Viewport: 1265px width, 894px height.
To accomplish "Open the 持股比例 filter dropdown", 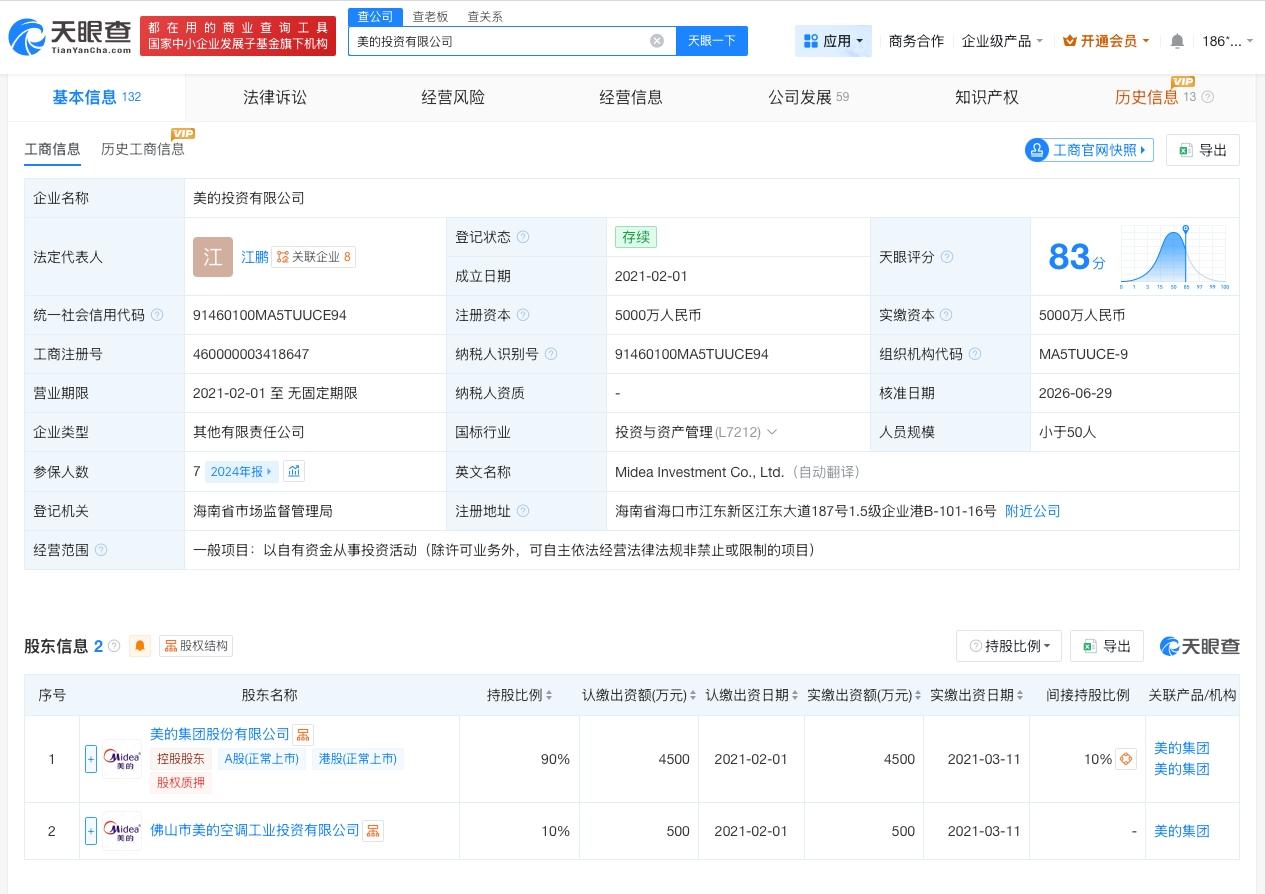I will [x=1008, y=646].
